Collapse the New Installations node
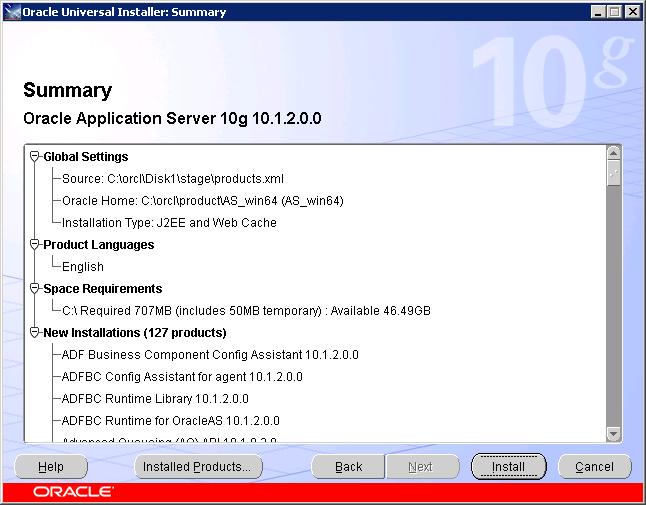 tap(35, 332)
